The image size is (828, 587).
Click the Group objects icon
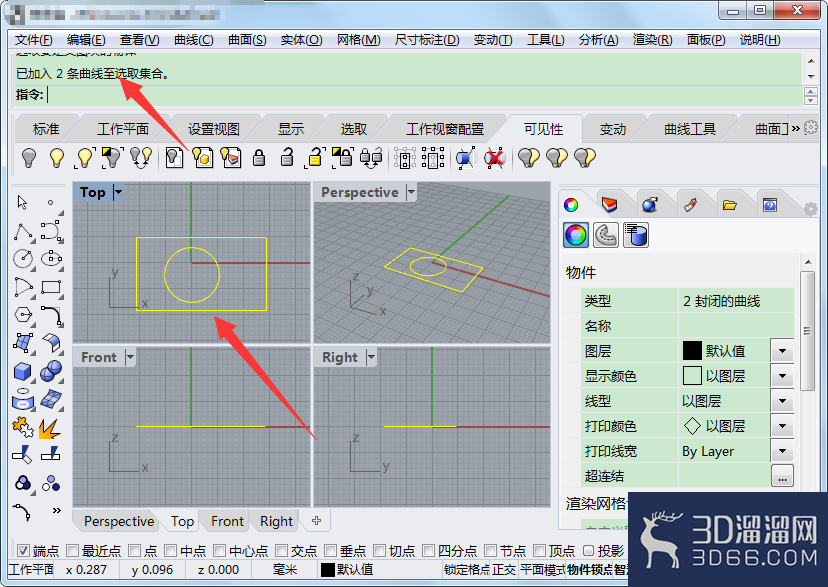coord(23,483)
